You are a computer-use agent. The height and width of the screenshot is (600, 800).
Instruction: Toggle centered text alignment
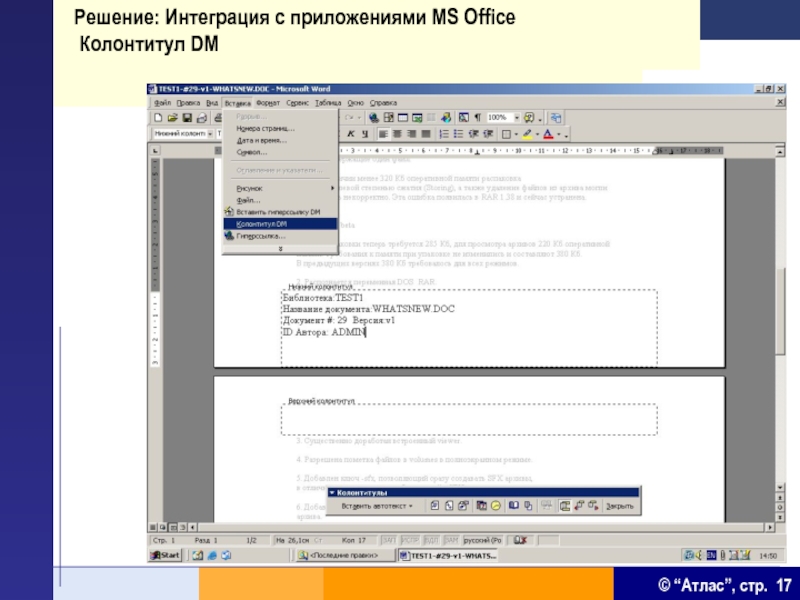pos(397,134)
